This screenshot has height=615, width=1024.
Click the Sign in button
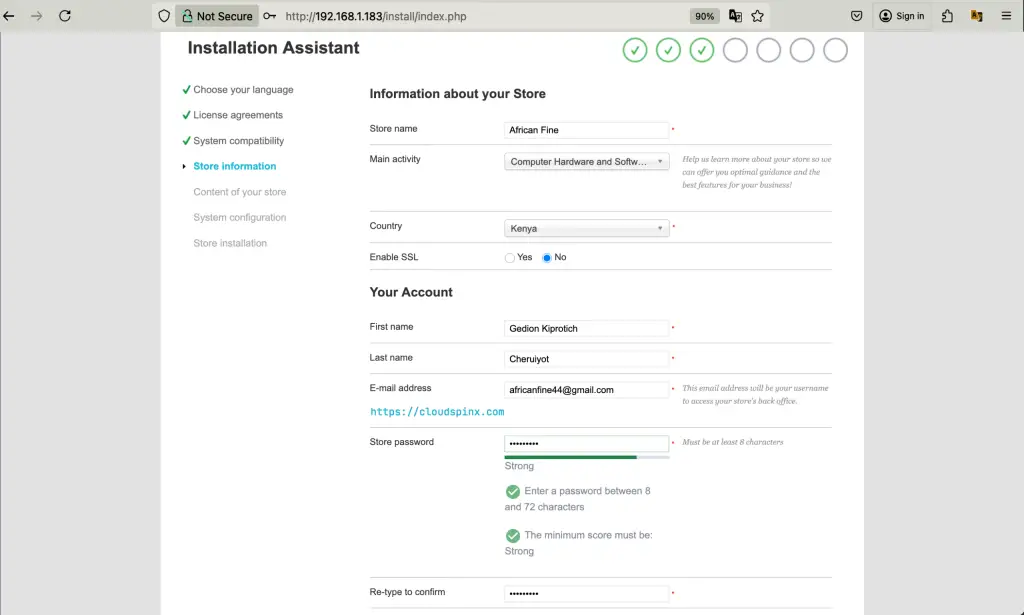click(903, 15)
